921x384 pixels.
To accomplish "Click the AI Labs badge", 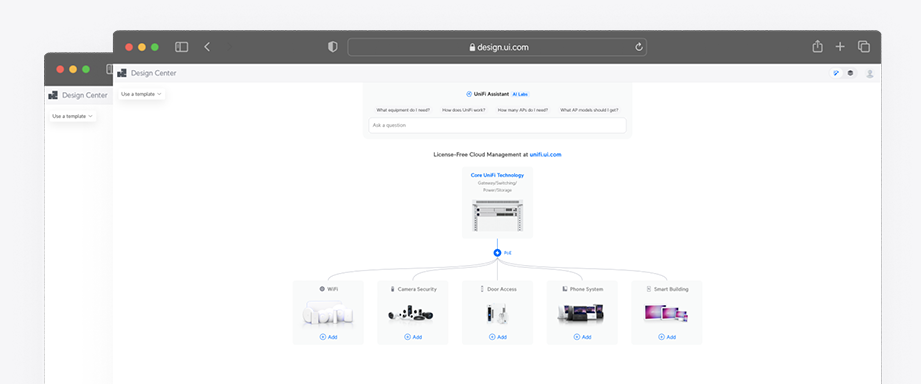I will [x=520, y=94].
